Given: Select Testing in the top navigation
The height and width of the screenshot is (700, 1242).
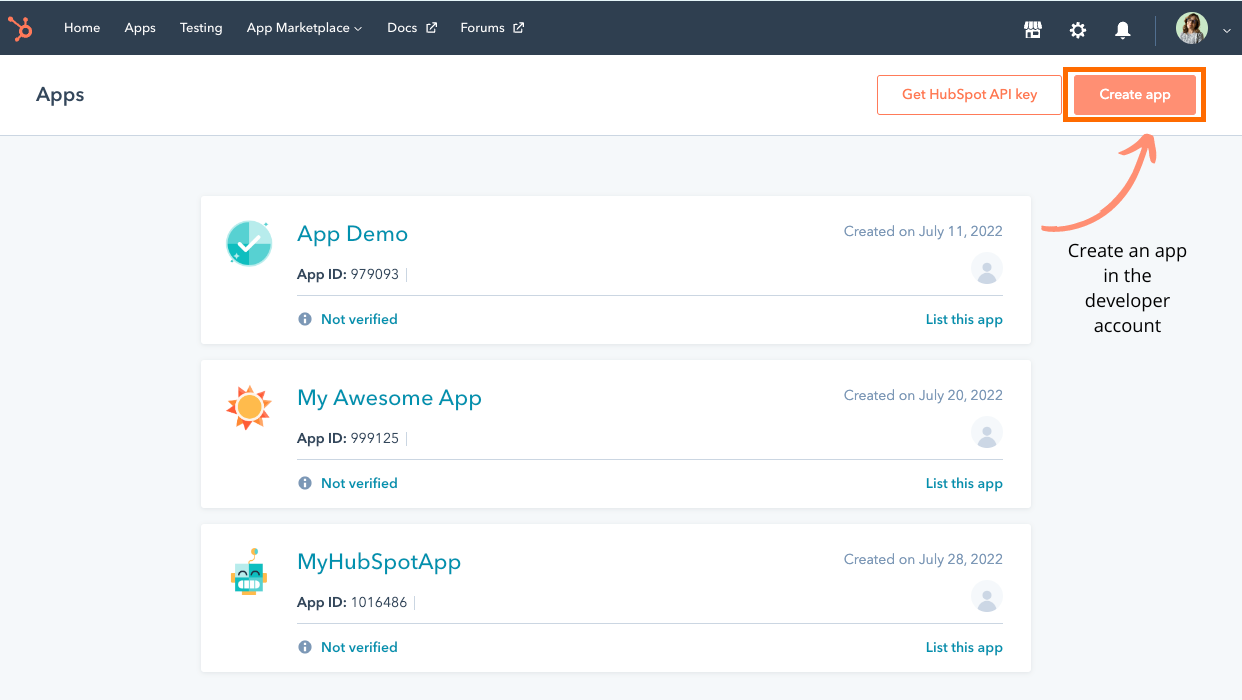Looking at the screenshot, I should 201,28.
